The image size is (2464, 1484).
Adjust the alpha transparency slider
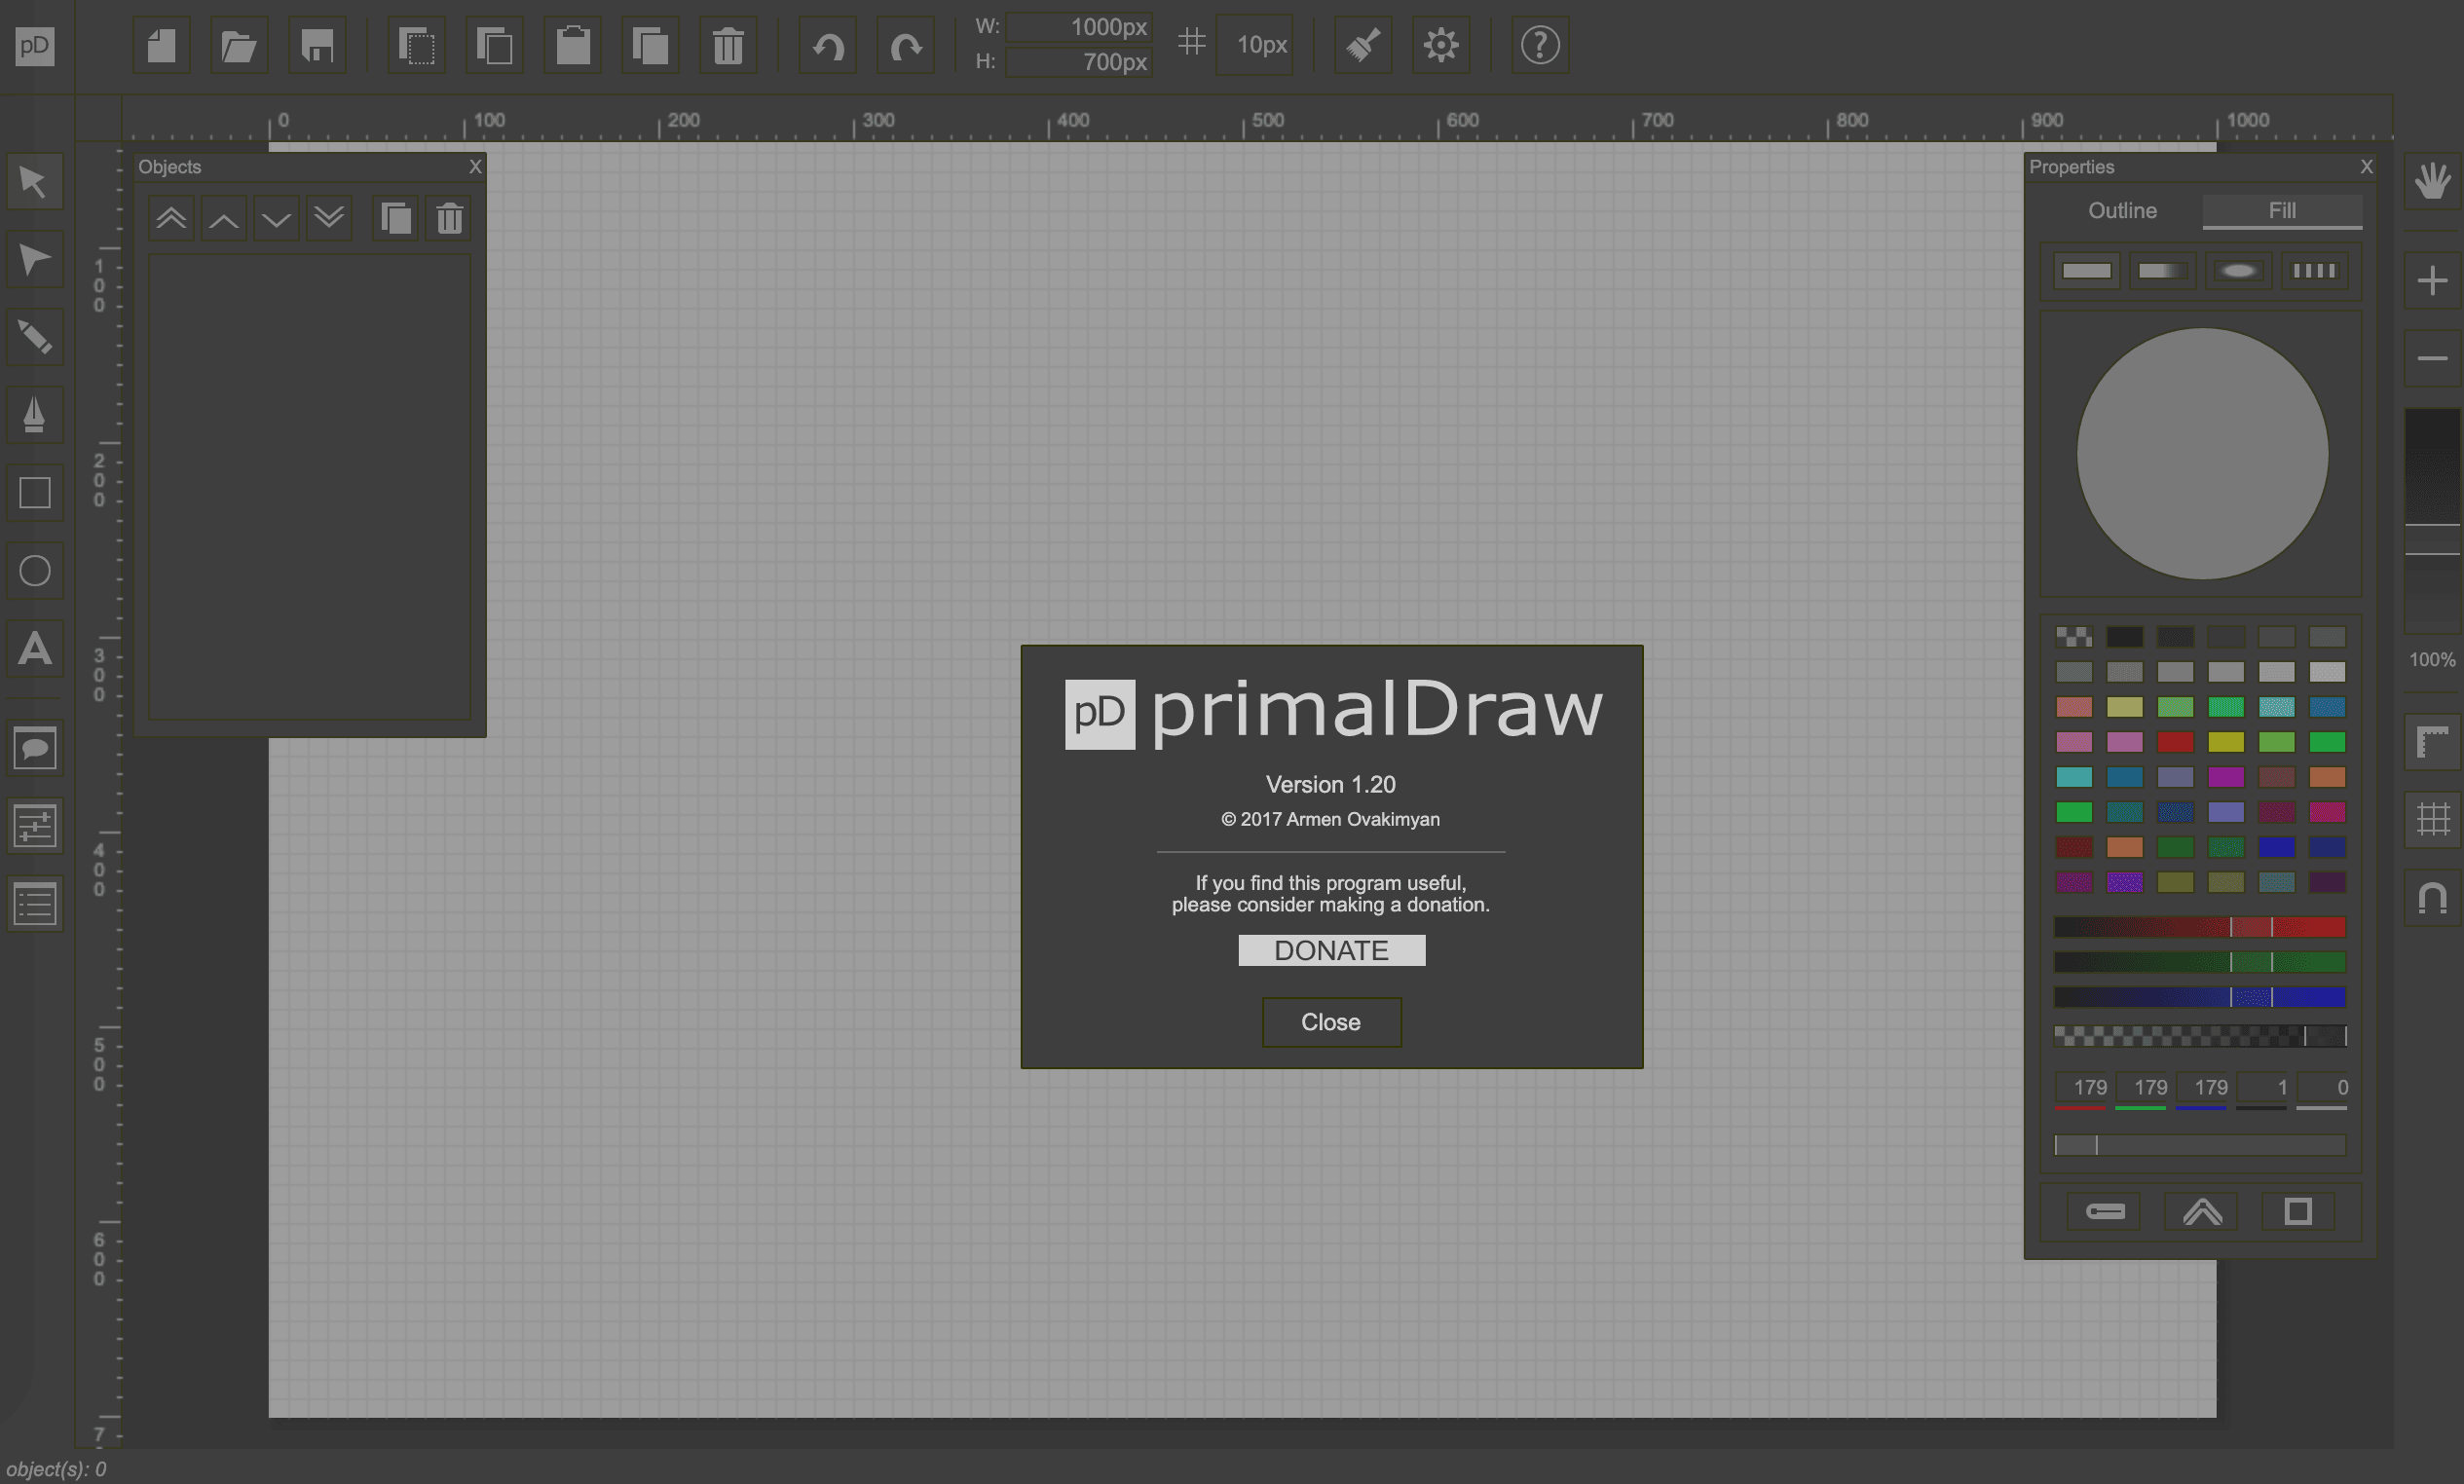tap(2200, 1036)
